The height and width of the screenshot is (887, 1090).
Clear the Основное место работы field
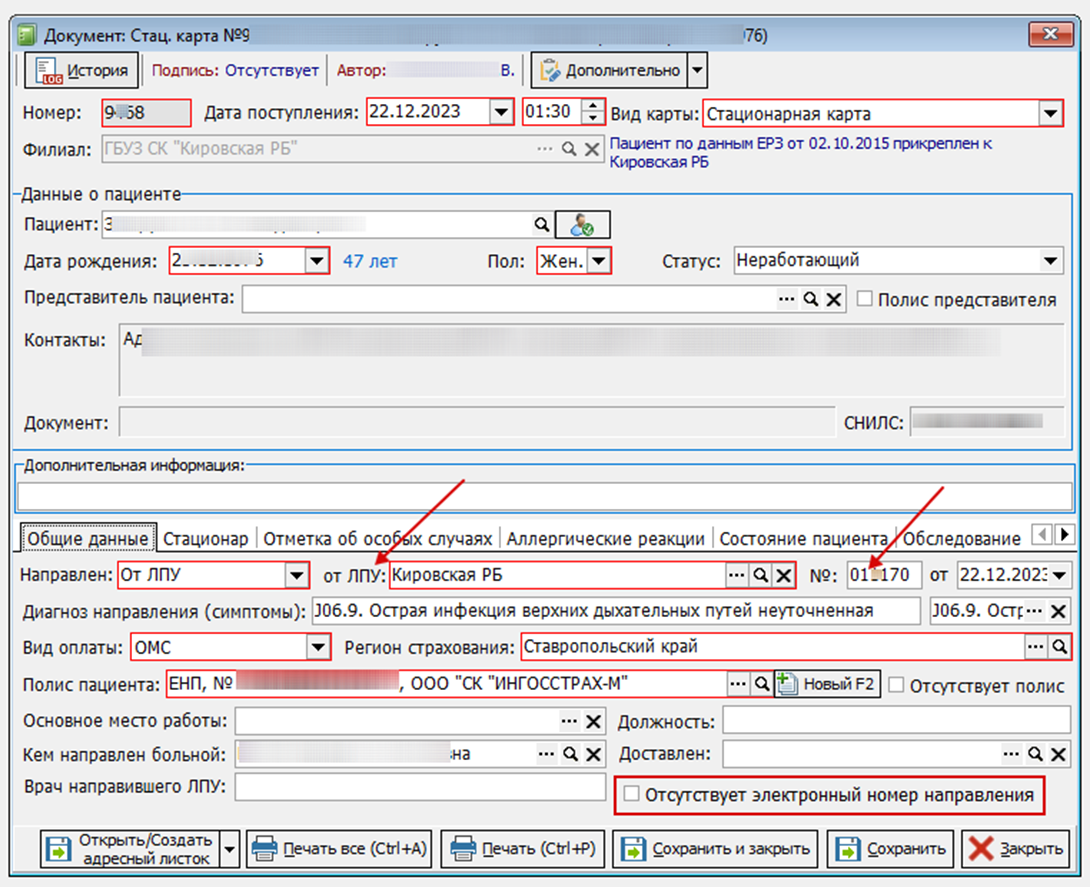[593, 721]
